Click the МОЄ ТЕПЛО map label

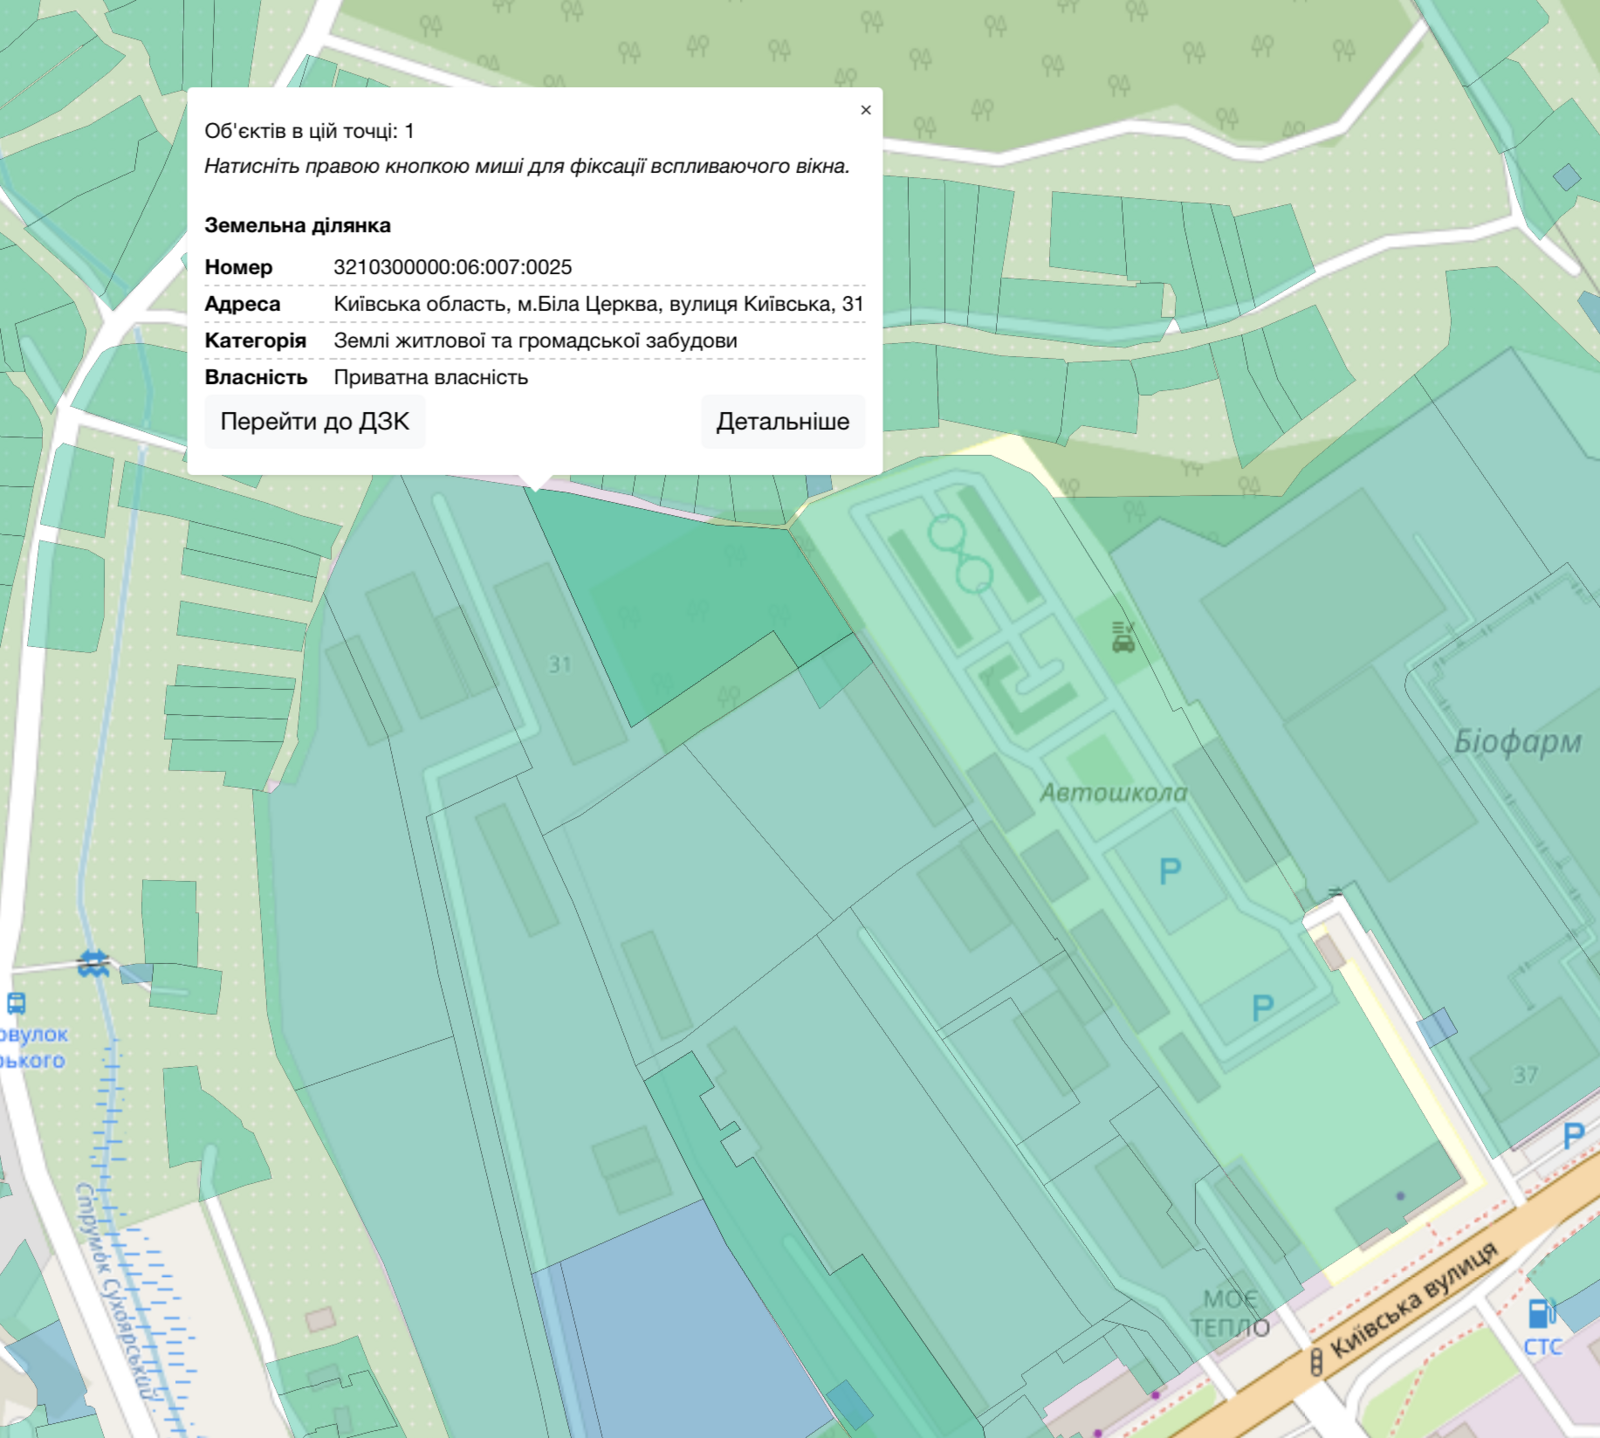1230,1313
